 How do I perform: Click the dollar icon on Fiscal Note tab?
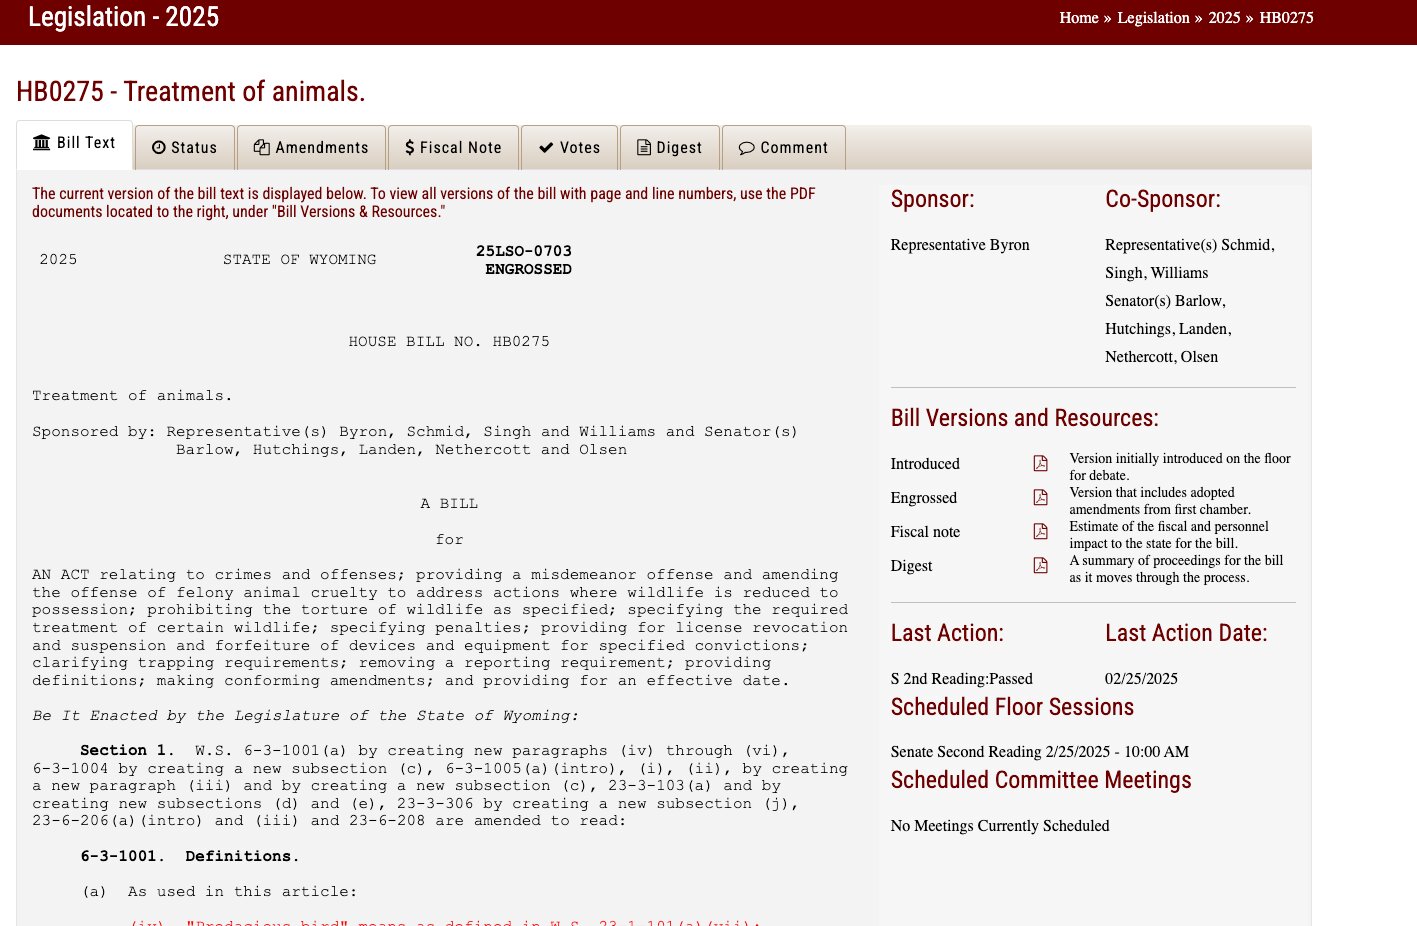[410, 147]
